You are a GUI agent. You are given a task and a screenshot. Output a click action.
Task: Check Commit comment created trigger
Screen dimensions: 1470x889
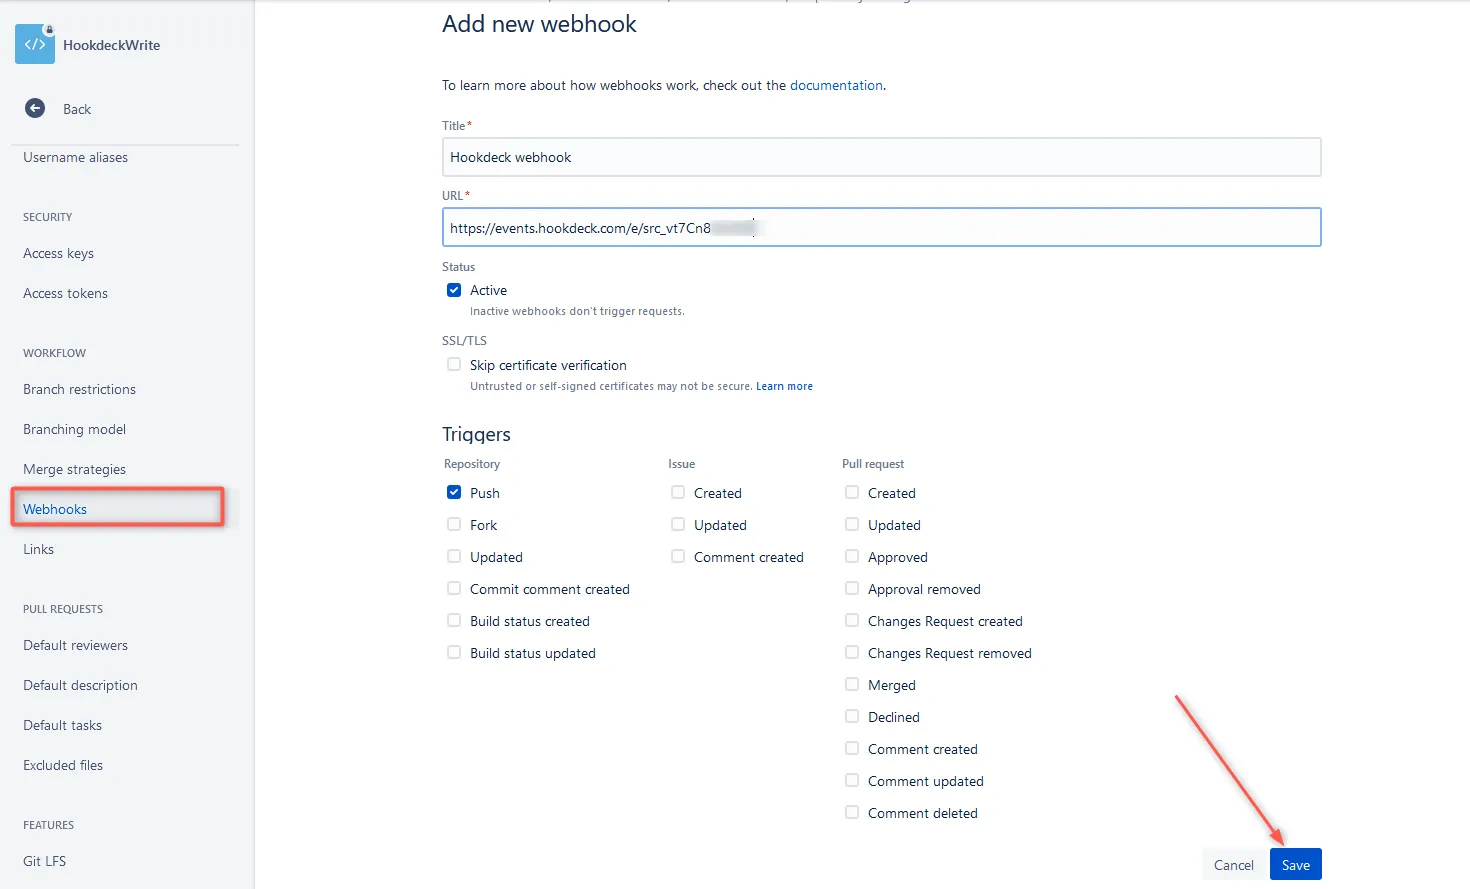[454, 588]
